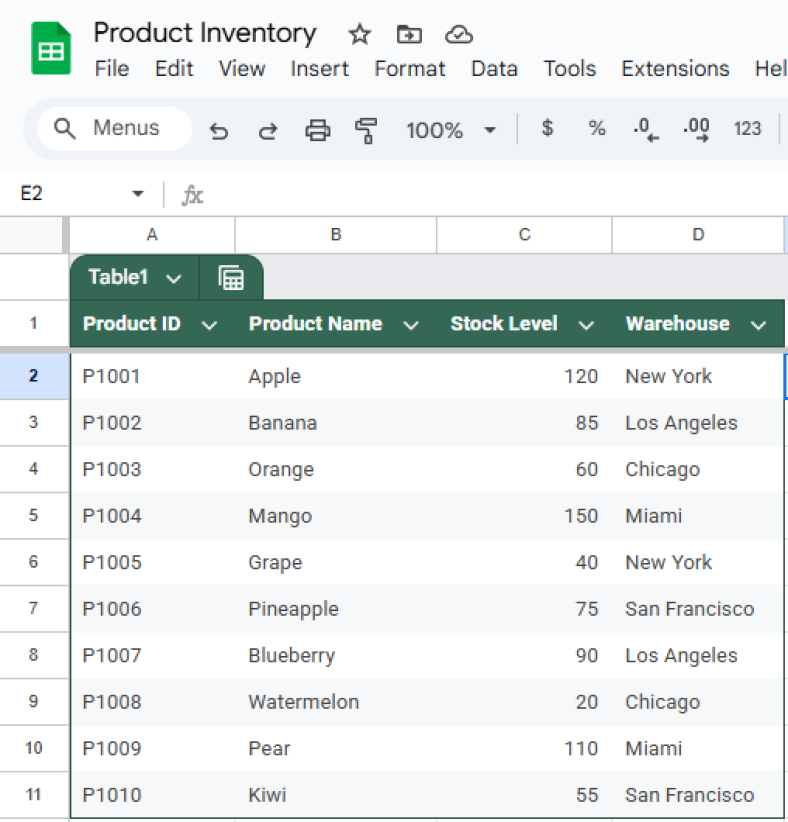Star the Product Inventory spreadsheet
Viewport: 788px width, 822px height.
359,34
